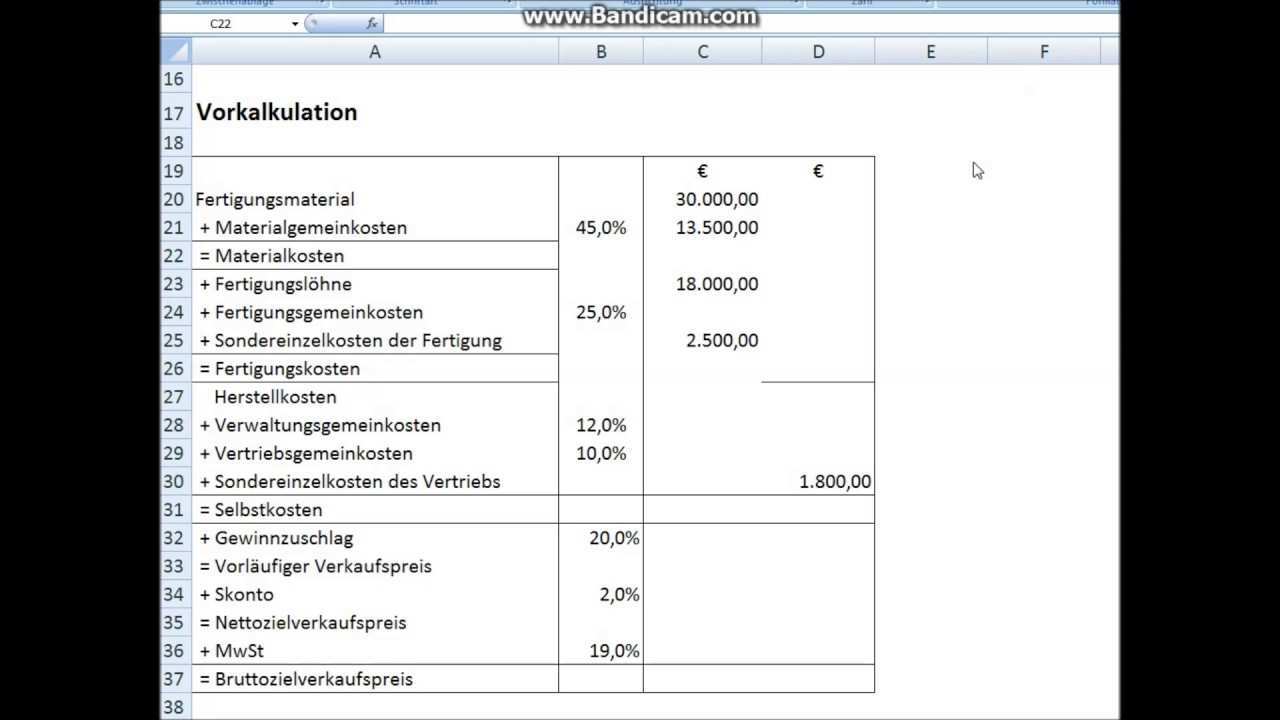Select column A header

click(374, 52)
